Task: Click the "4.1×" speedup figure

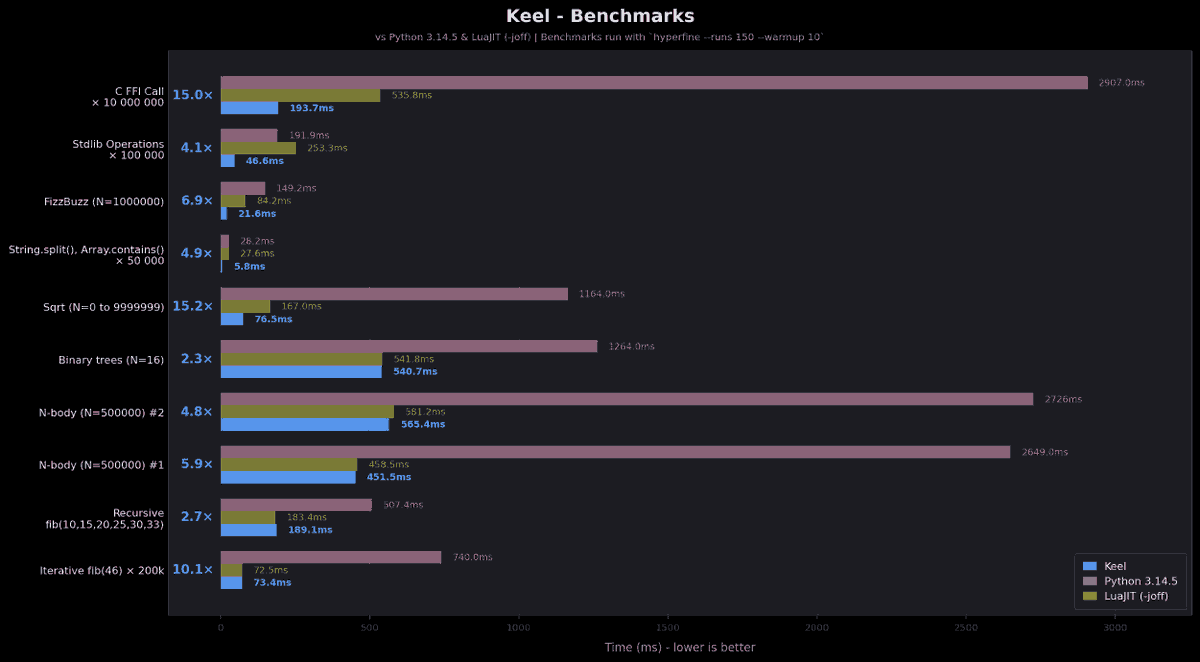Action: tap(196, 148)
